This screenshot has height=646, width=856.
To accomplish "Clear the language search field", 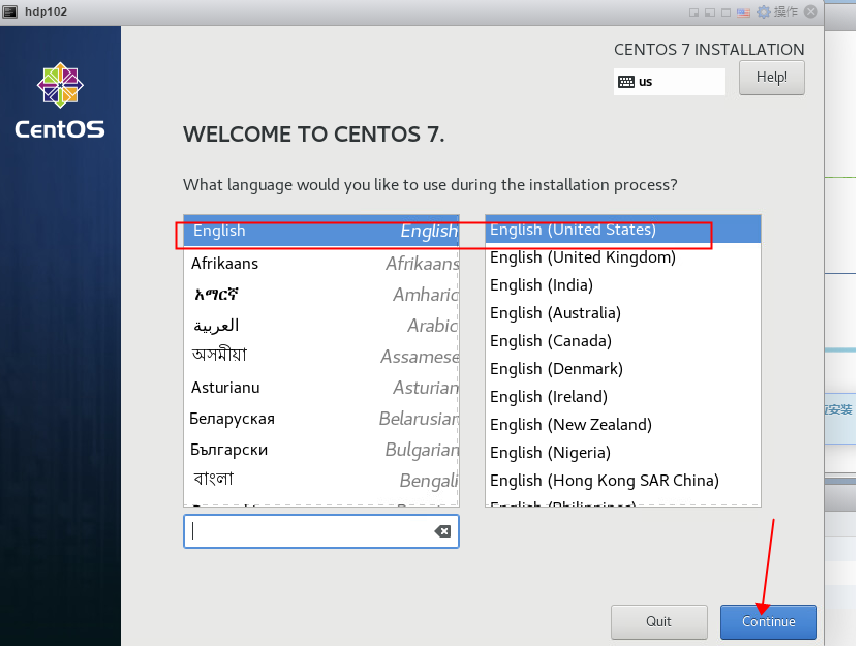I will tap(443, 531).
